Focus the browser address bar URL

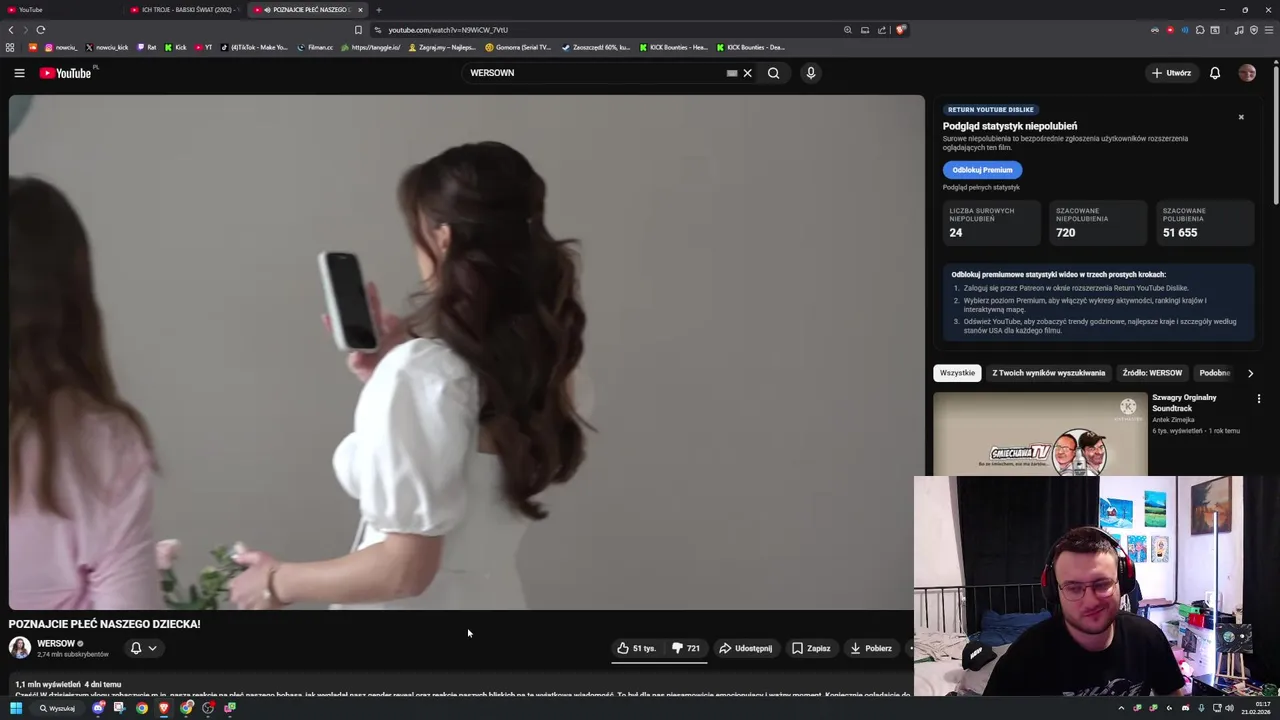coord(448,30)
